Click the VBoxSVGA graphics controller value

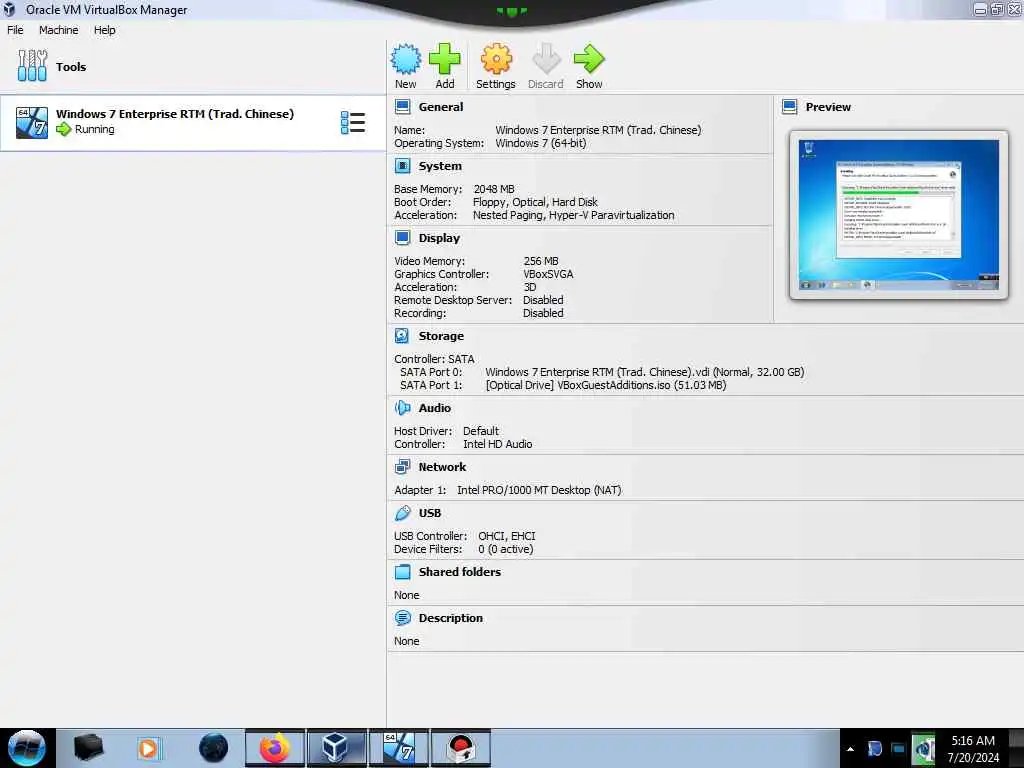pos(548,274)
